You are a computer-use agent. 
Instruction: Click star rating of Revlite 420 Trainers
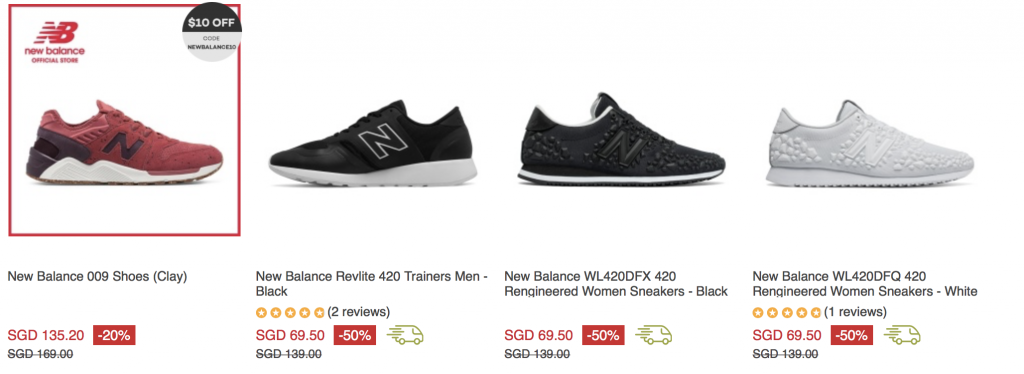tap(290, 313)
